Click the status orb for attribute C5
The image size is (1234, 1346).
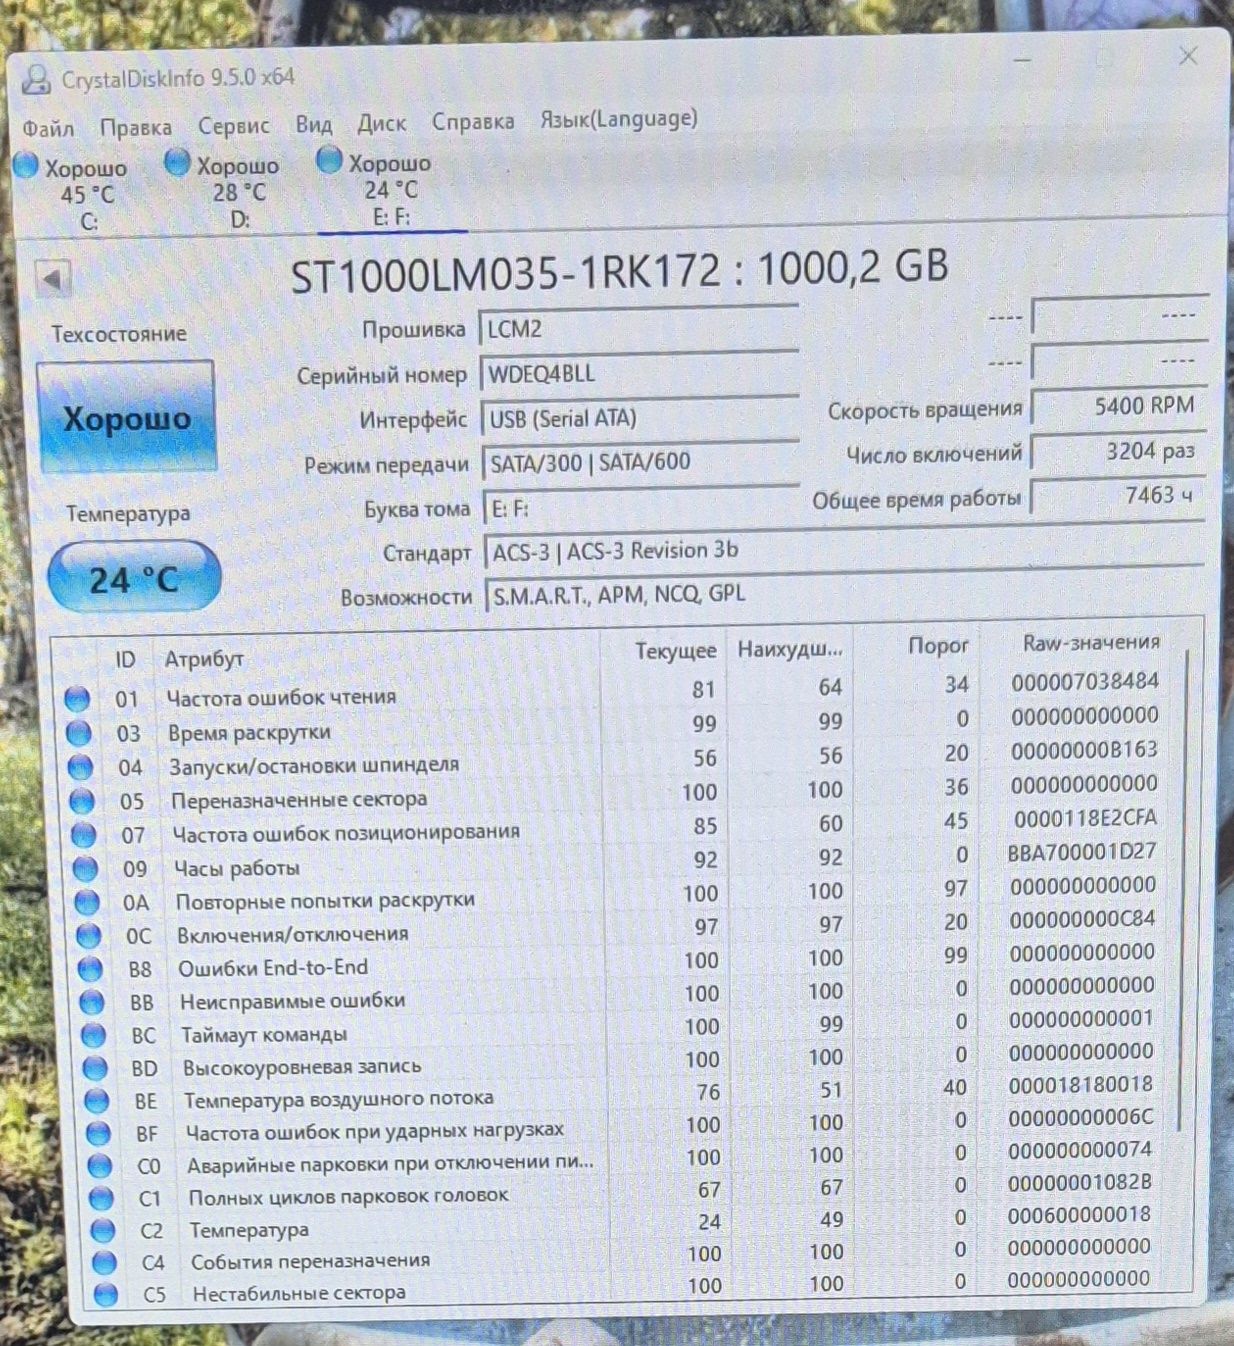pyautogui.click(x=105, y=1294)
